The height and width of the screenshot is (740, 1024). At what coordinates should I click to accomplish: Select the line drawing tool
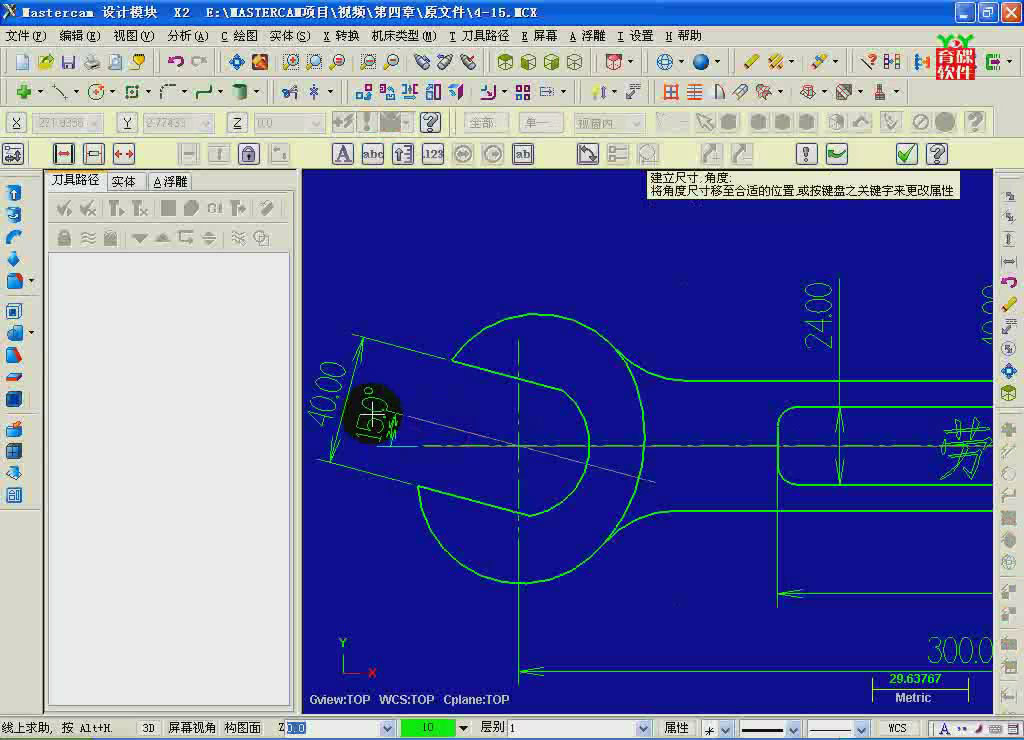(x=60, y=92)
